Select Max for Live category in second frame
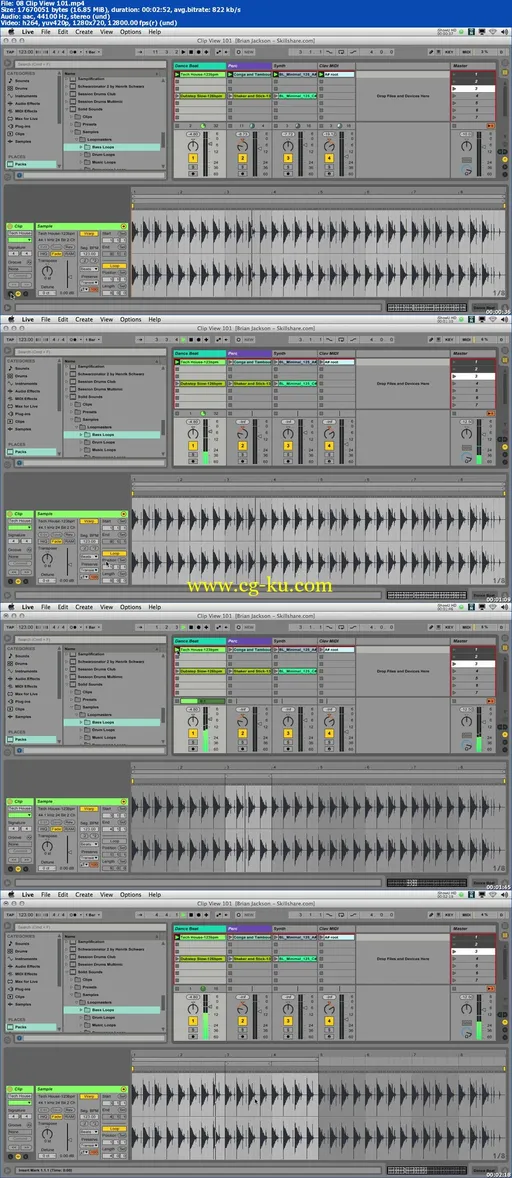 [x=24, y=404]
